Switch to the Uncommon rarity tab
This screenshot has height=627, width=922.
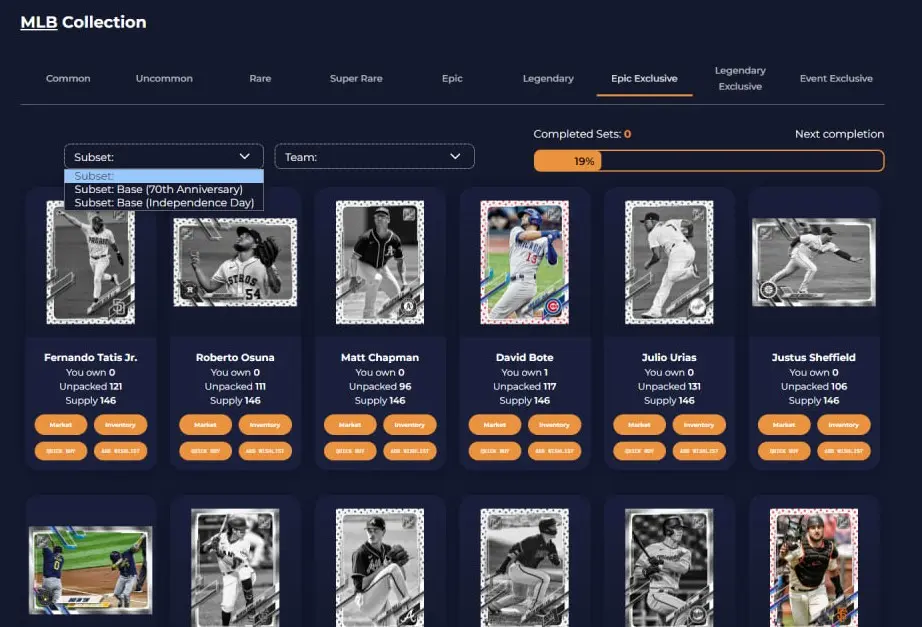pyautogui.click(x=164, y=78)
